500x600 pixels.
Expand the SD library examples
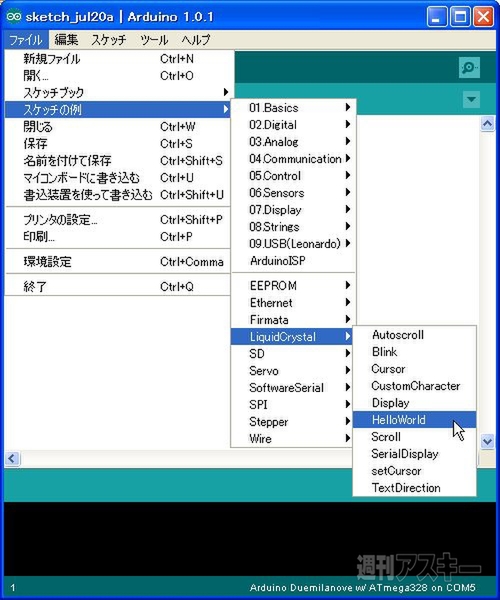(293, 354)
